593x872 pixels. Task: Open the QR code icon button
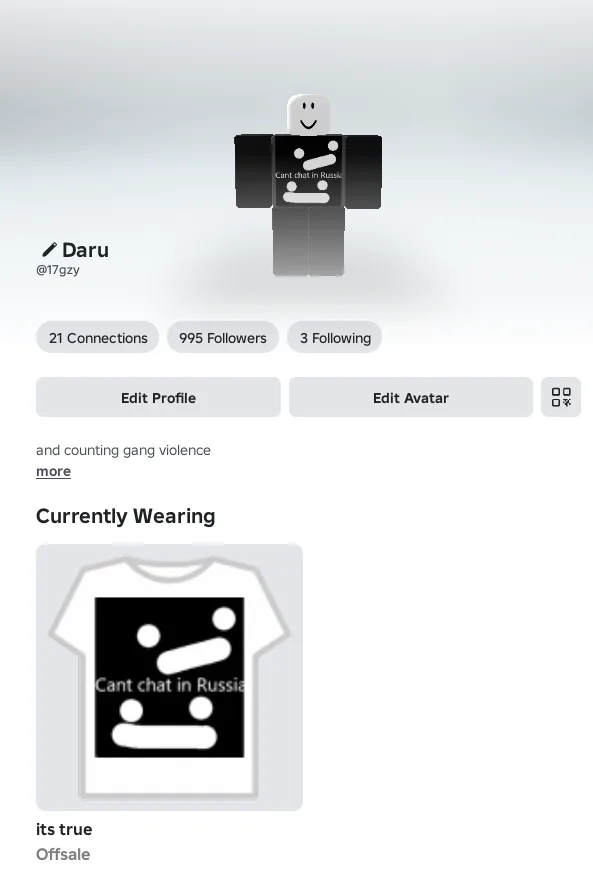coord(561,397)
